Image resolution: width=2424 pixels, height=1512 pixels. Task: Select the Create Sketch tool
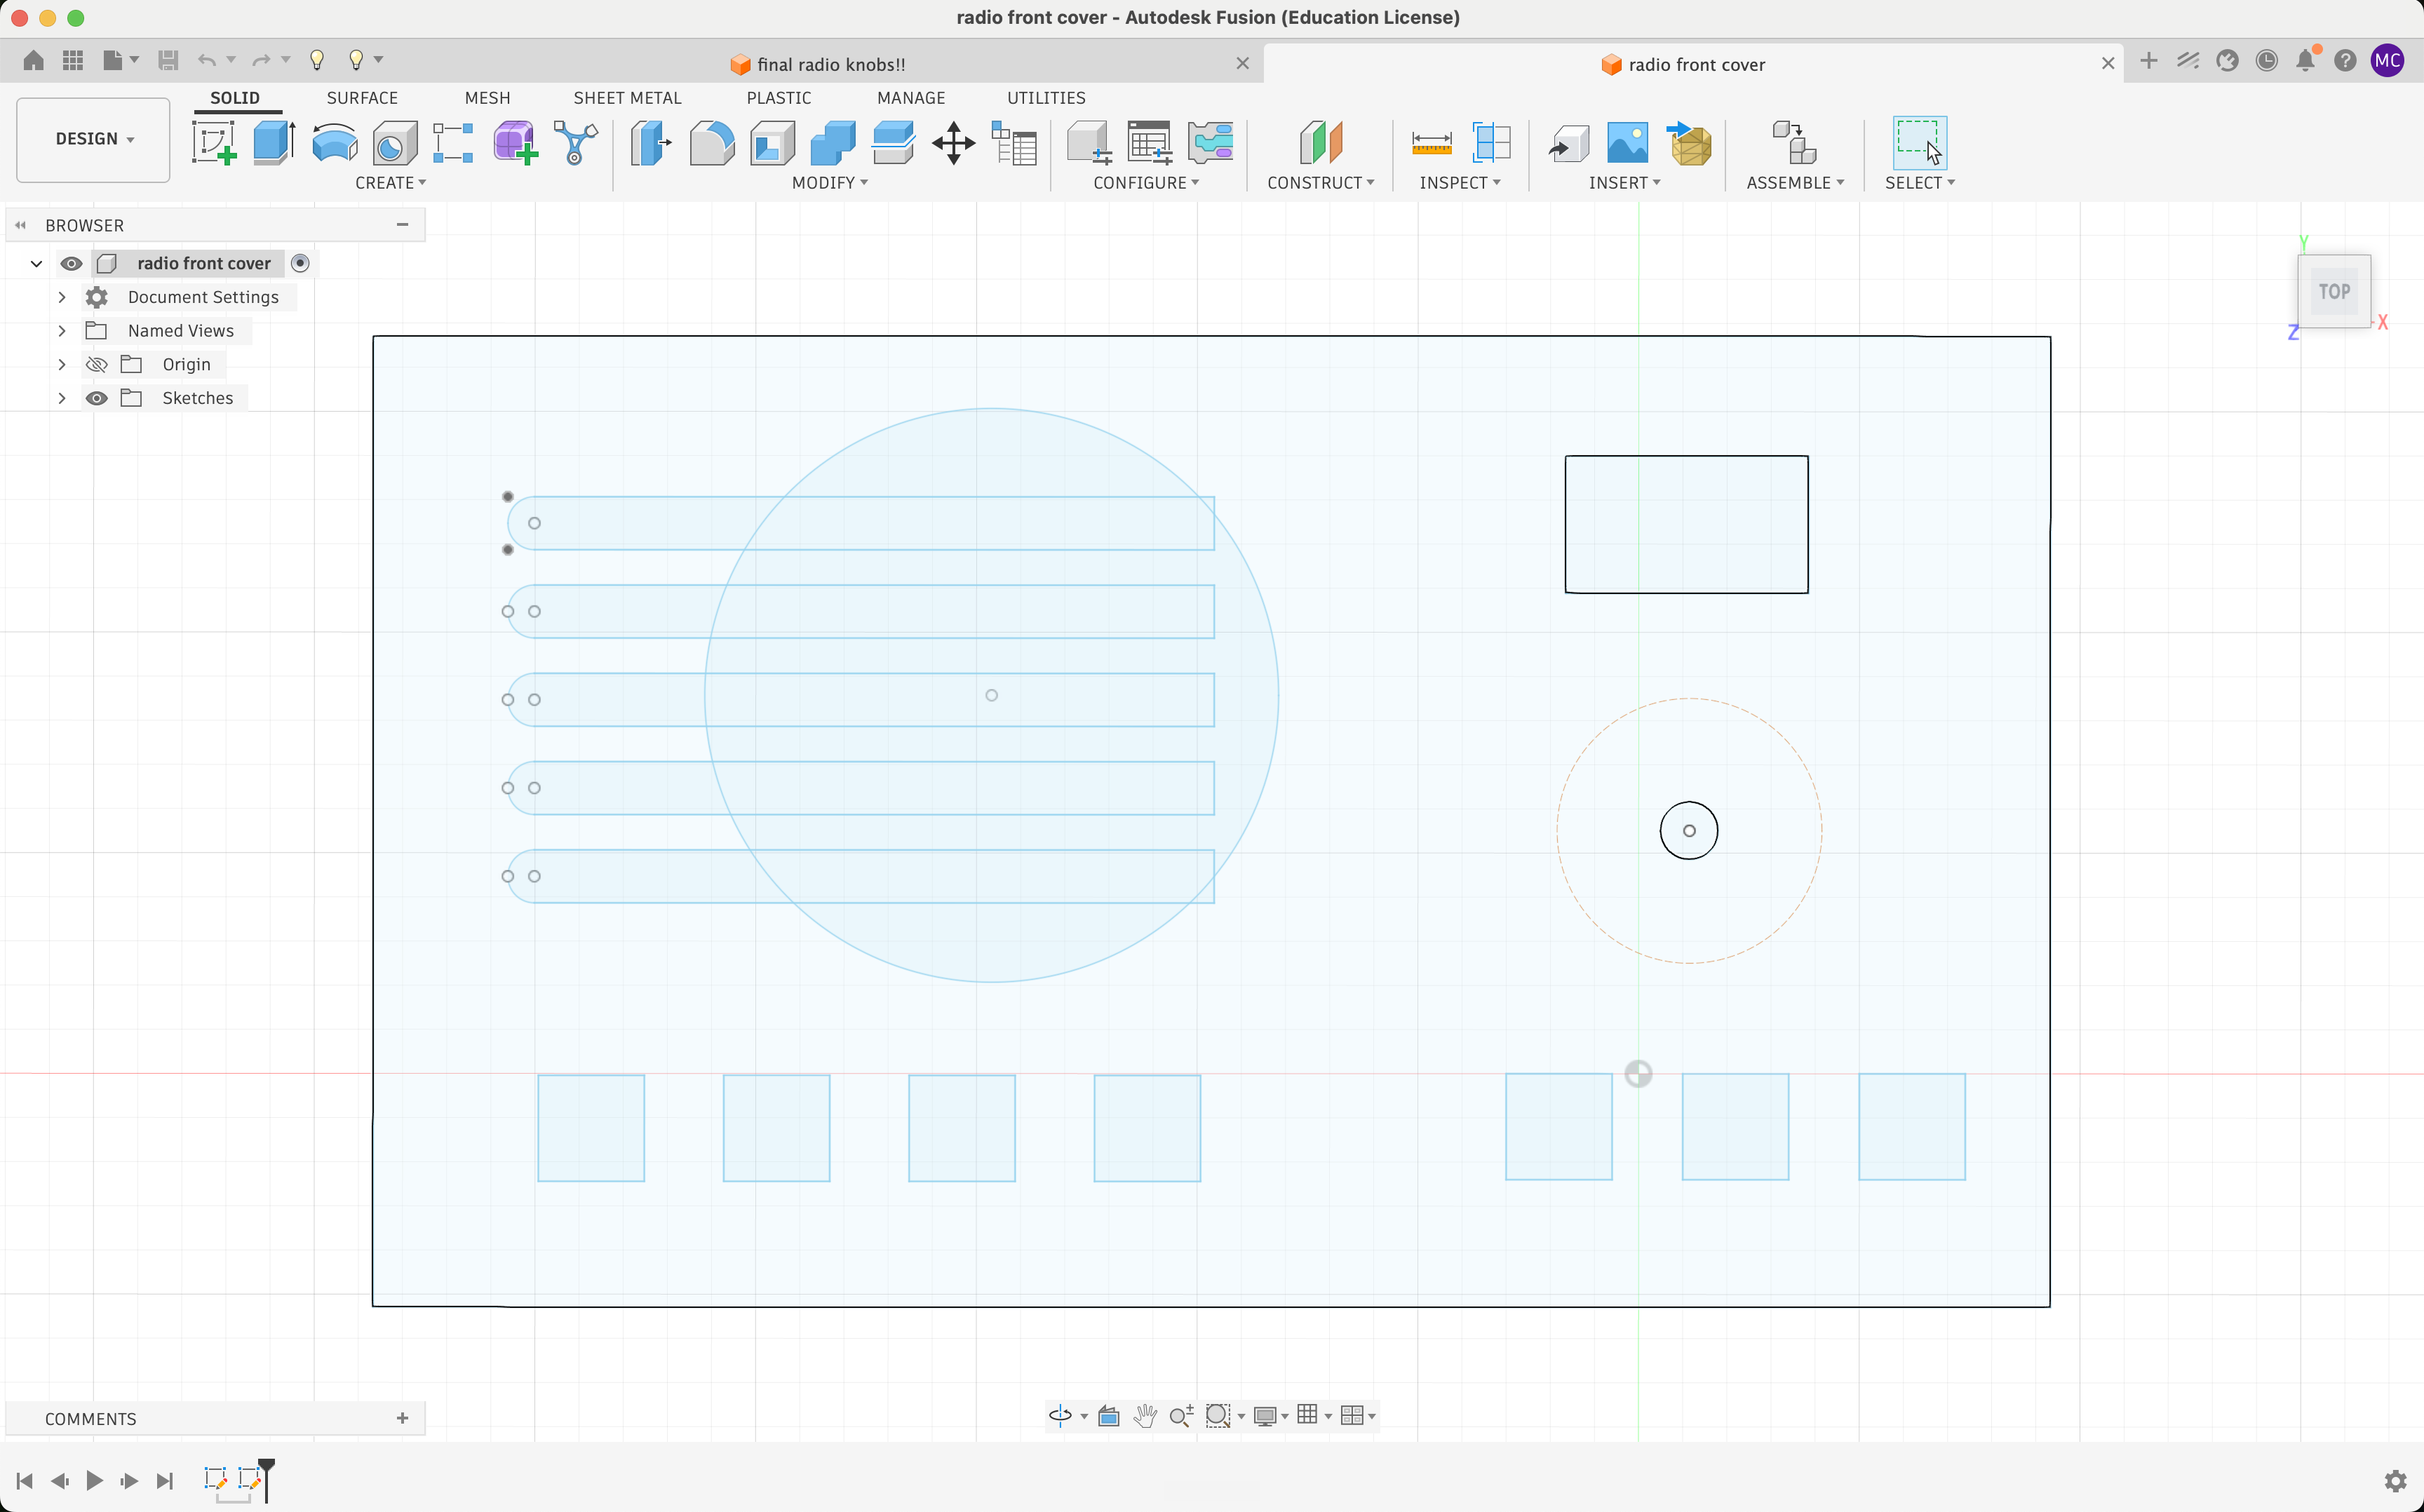[214, 143]
